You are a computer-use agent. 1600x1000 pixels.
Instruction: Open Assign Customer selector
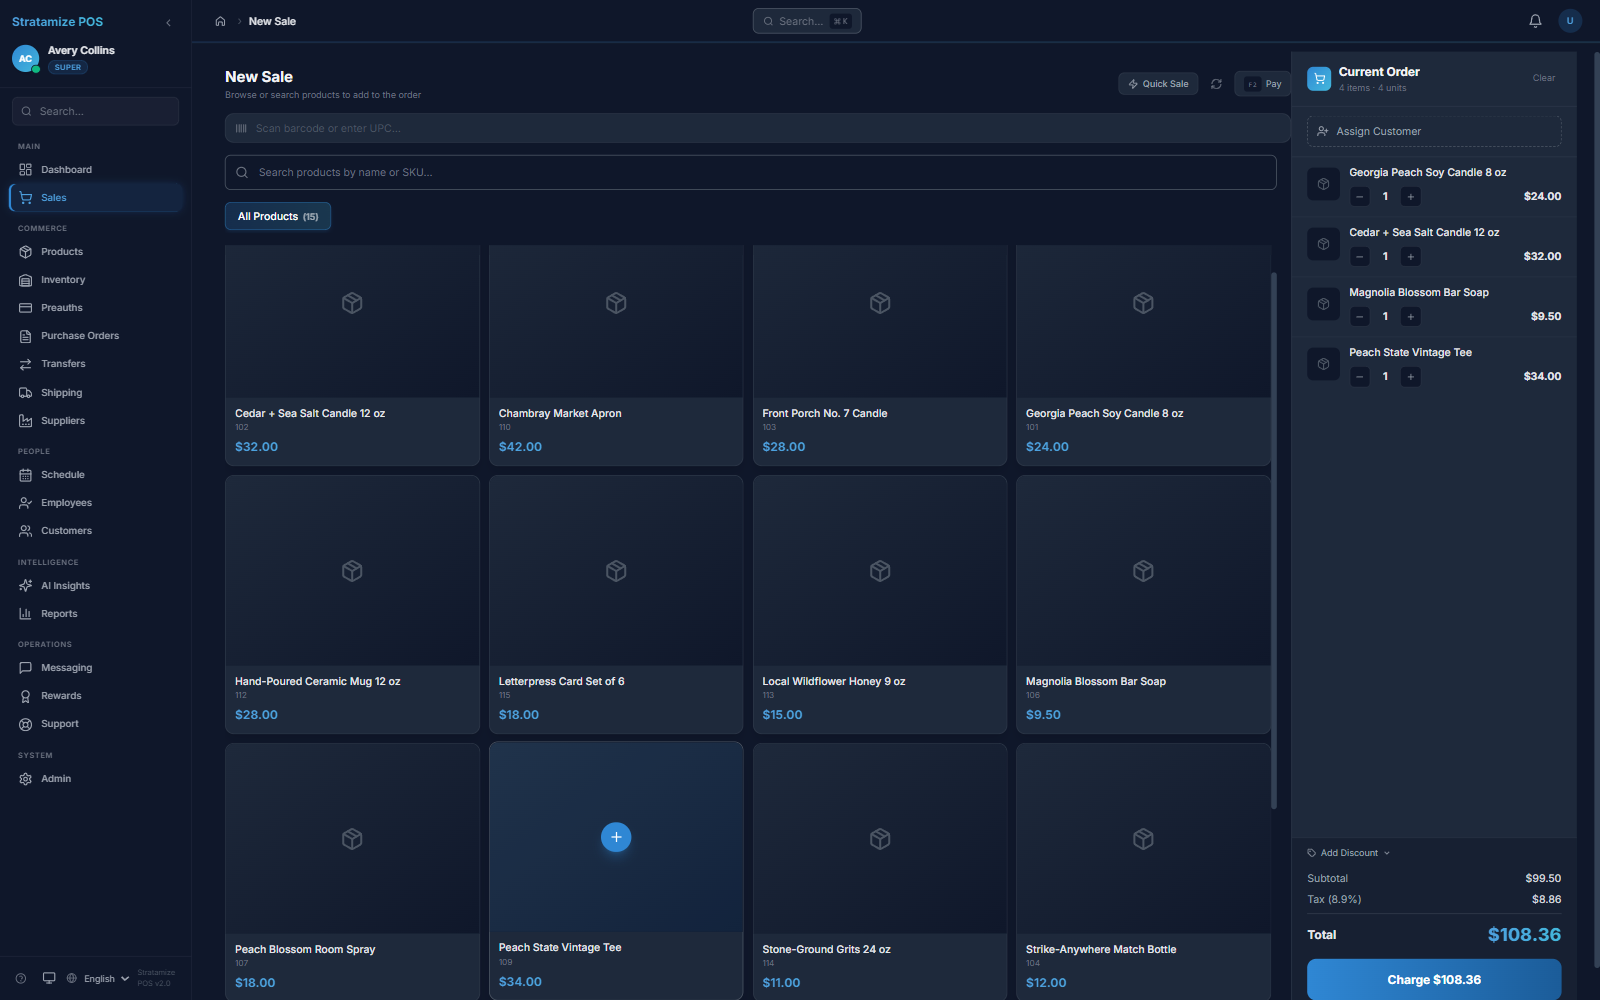point(1434,131)
